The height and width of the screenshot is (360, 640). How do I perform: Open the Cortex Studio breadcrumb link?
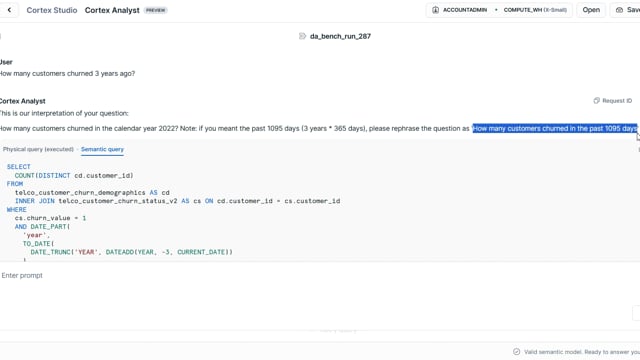point(52,10)
